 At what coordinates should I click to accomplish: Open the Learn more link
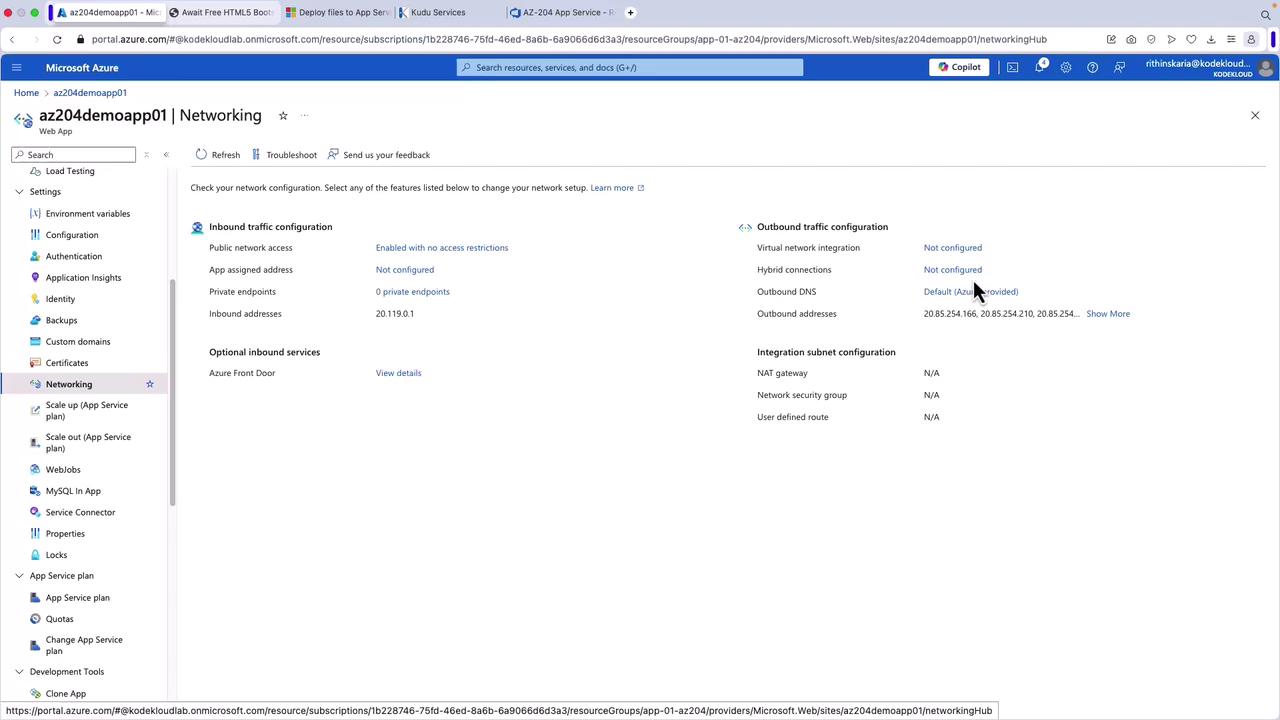pos(617,188)
